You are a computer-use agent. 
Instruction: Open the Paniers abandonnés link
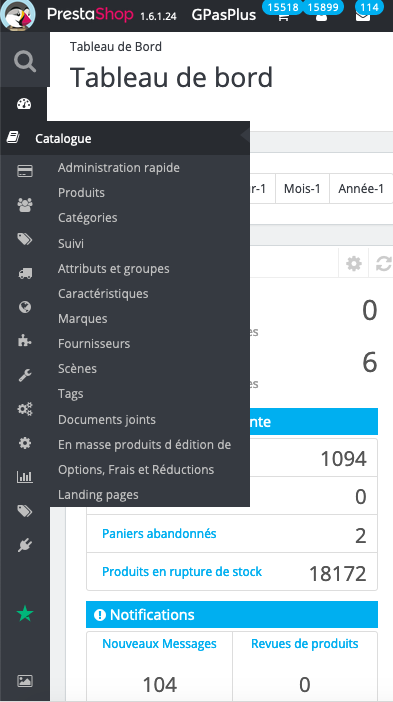pyautogui.click(x=159, y=534)
